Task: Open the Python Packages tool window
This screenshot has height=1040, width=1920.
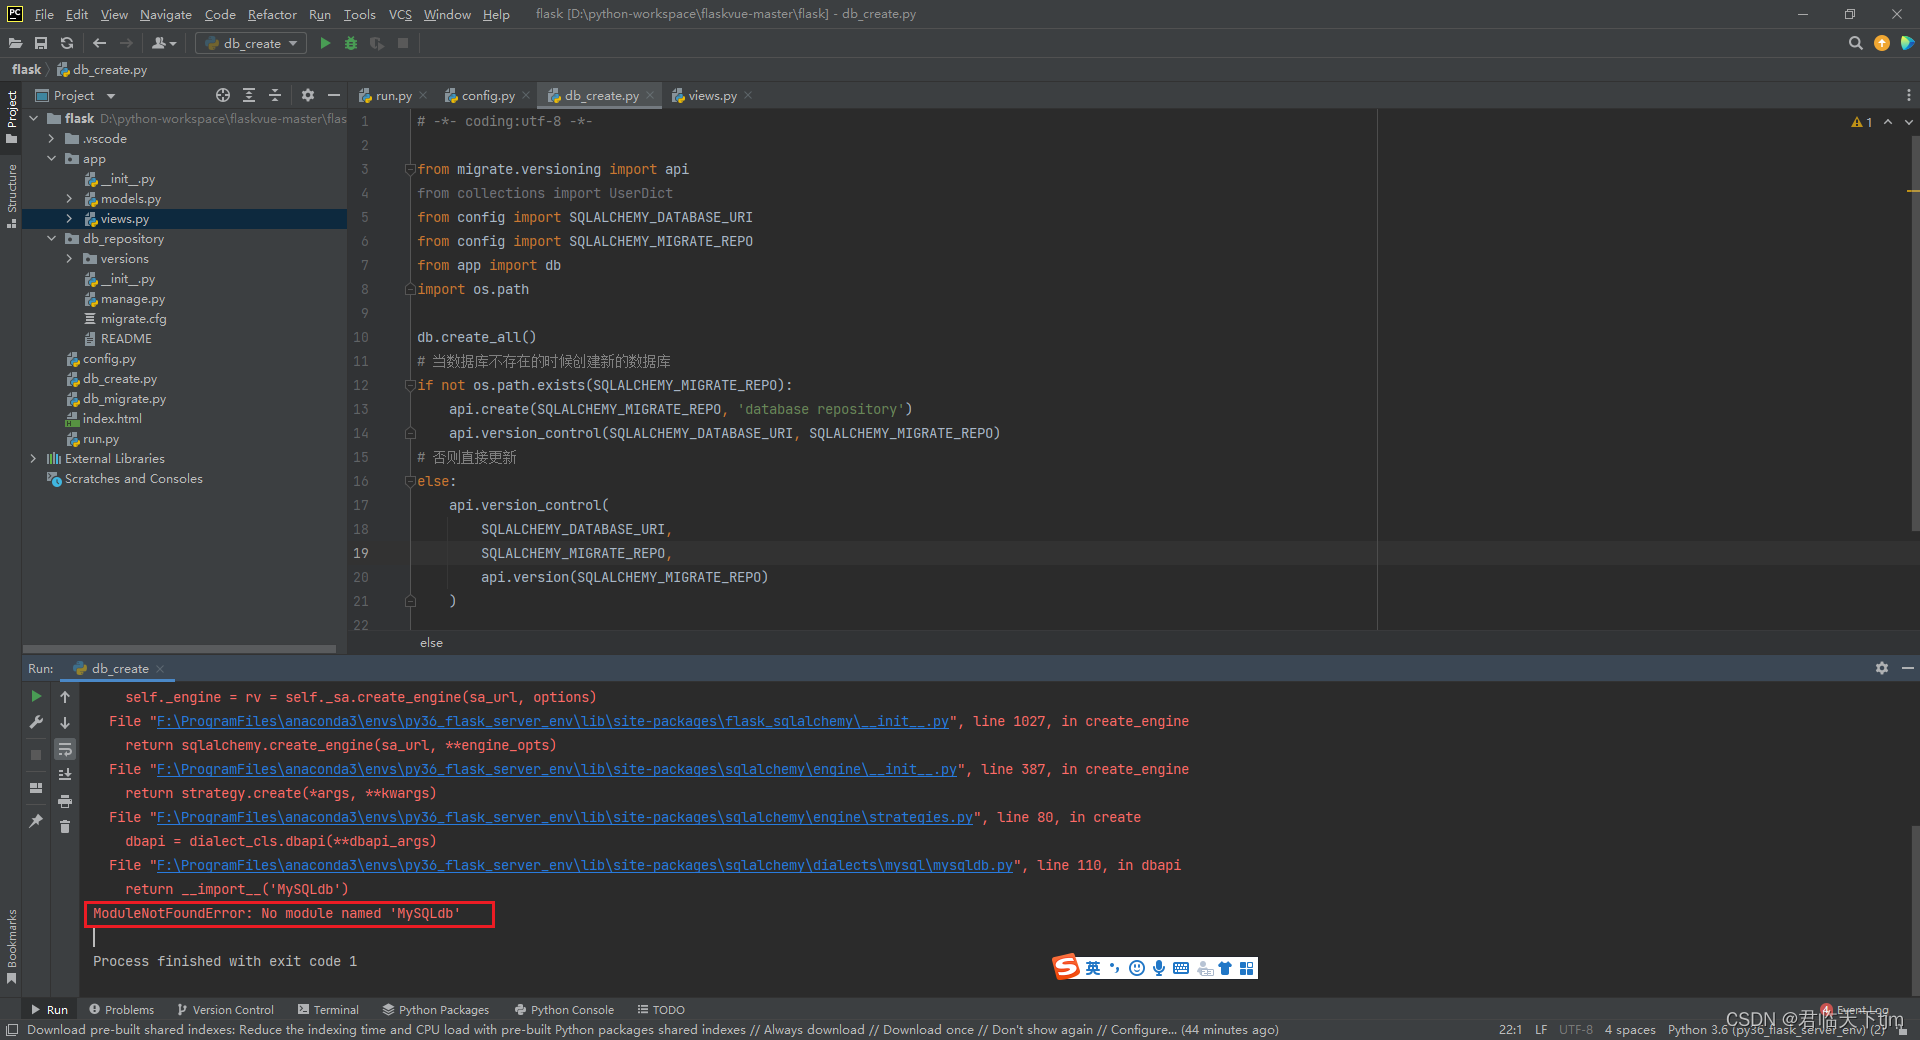Action: [x=436, y=1009]
